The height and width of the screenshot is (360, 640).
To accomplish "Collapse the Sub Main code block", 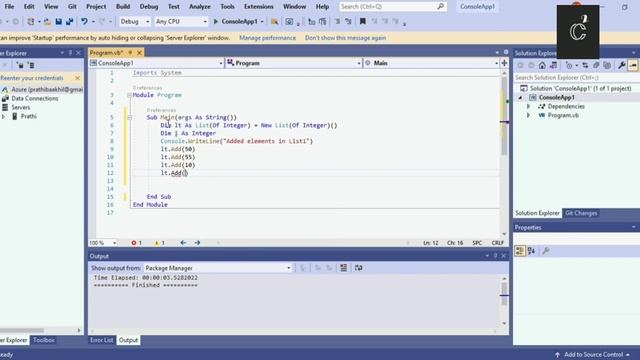I will point(129,118).
